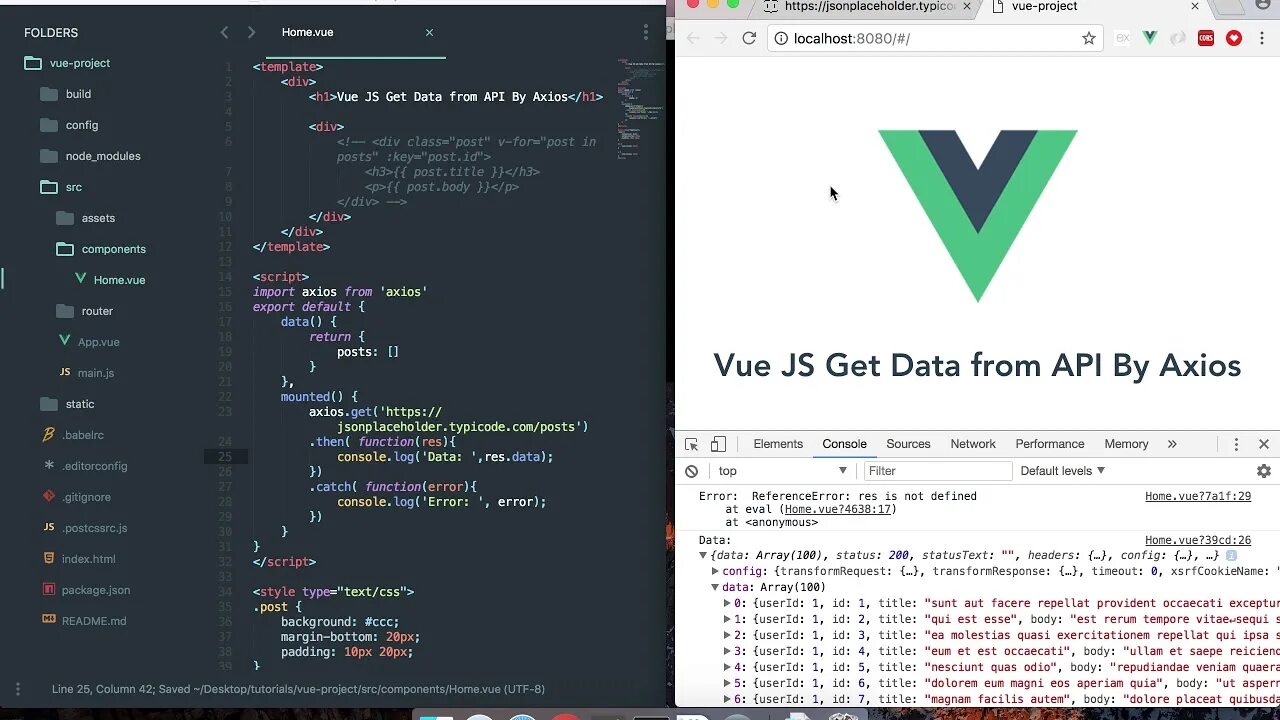Go to next tab with right arrow

pos(251,32)
